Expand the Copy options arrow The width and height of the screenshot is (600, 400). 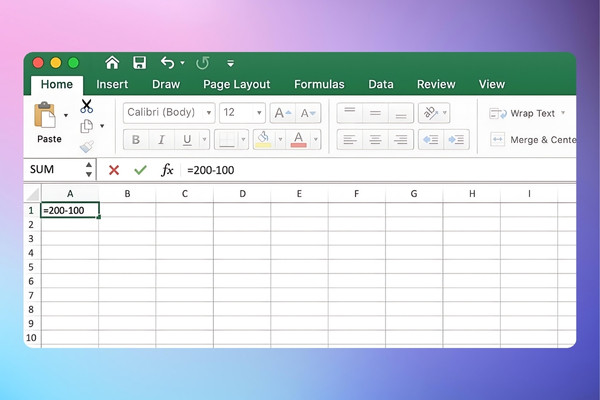tap(102, 126)
